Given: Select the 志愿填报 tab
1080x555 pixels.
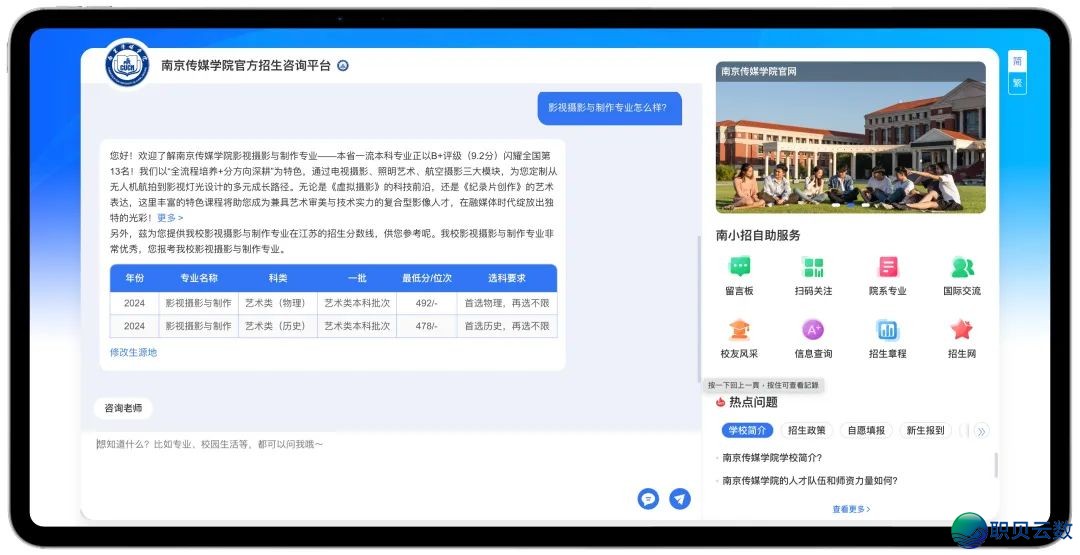Looking at the screenshot, I should pos(866,430).
